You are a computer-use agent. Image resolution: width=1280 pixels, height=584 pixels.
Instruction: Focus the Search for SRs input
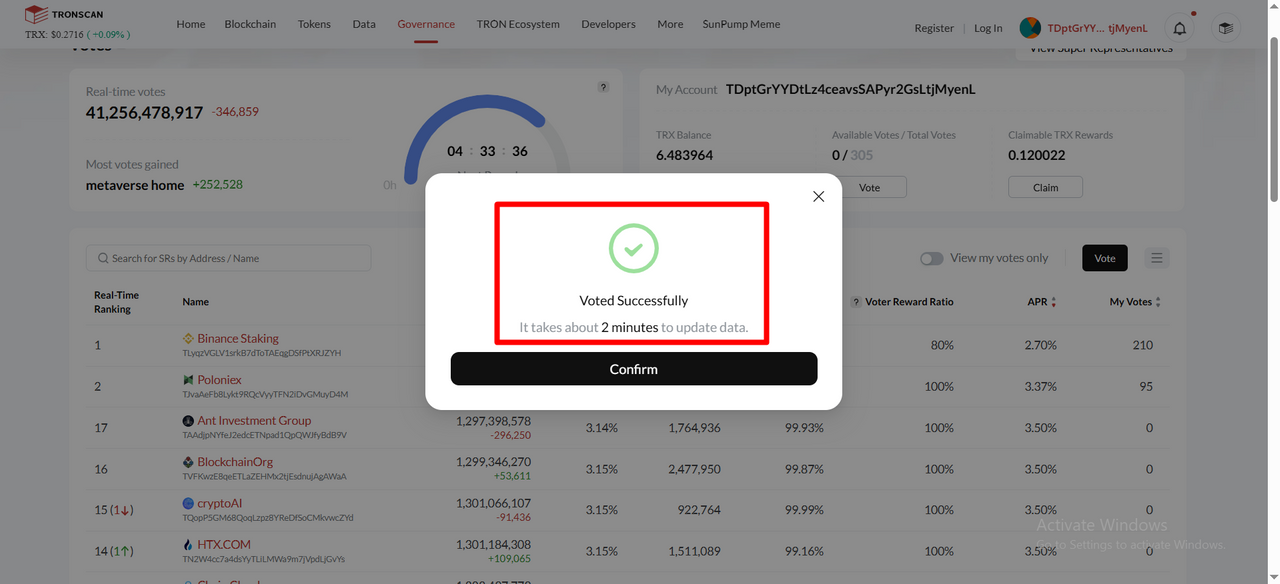coord(228,258)
